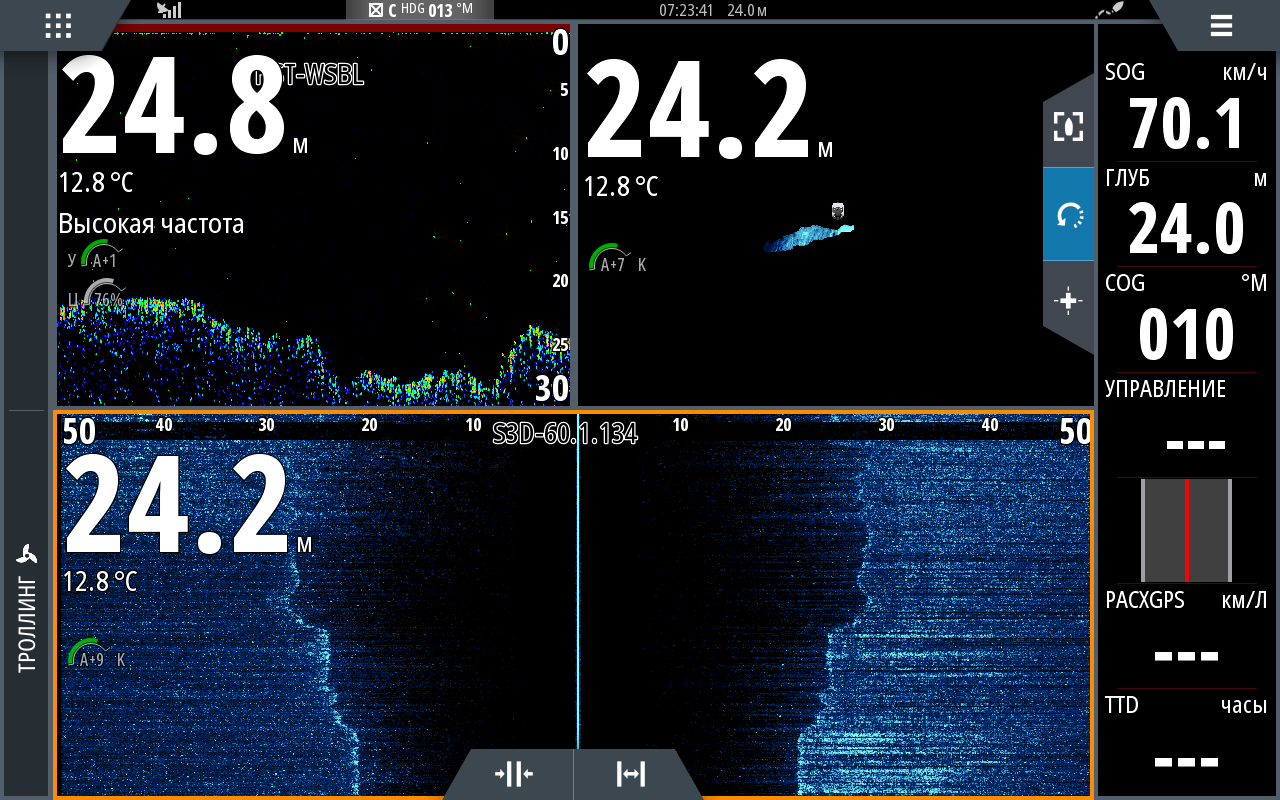Tap the GPS satellite signal icon
Viewport: 1280px width, 800px height.
[x=169, y=10]
